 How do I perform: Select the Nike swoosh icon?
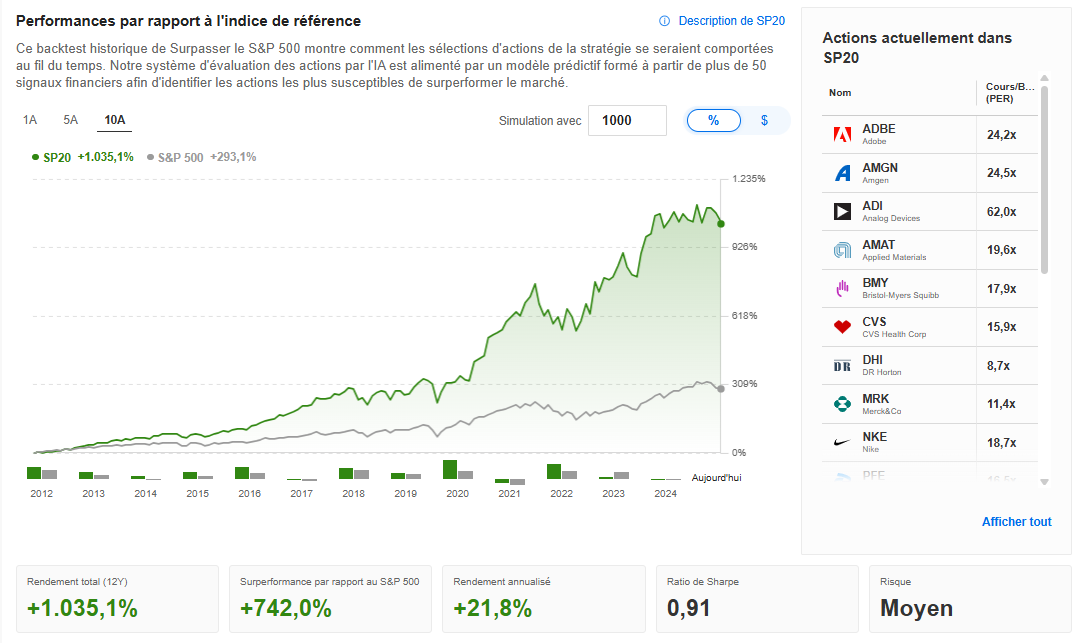pos(842,442)
